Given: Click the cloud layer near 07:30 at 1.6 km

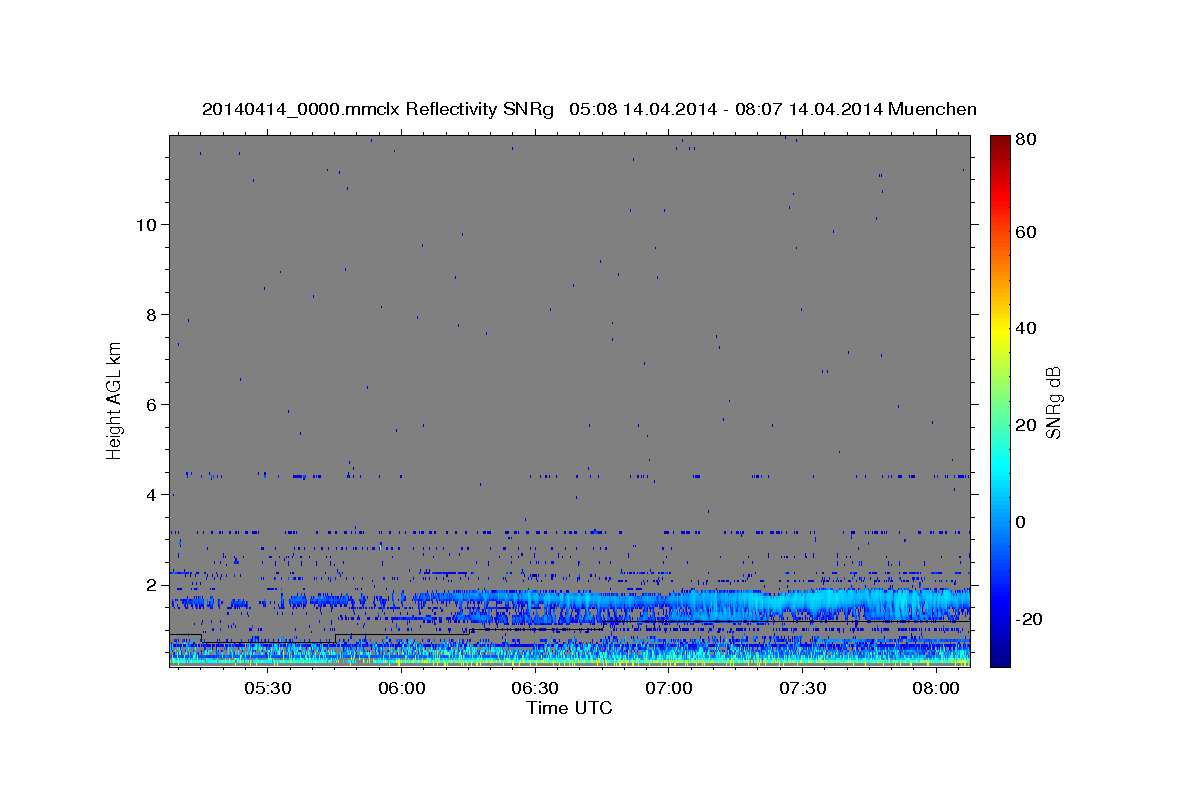Looking at the screenshot, I should (x=802, y=603).
